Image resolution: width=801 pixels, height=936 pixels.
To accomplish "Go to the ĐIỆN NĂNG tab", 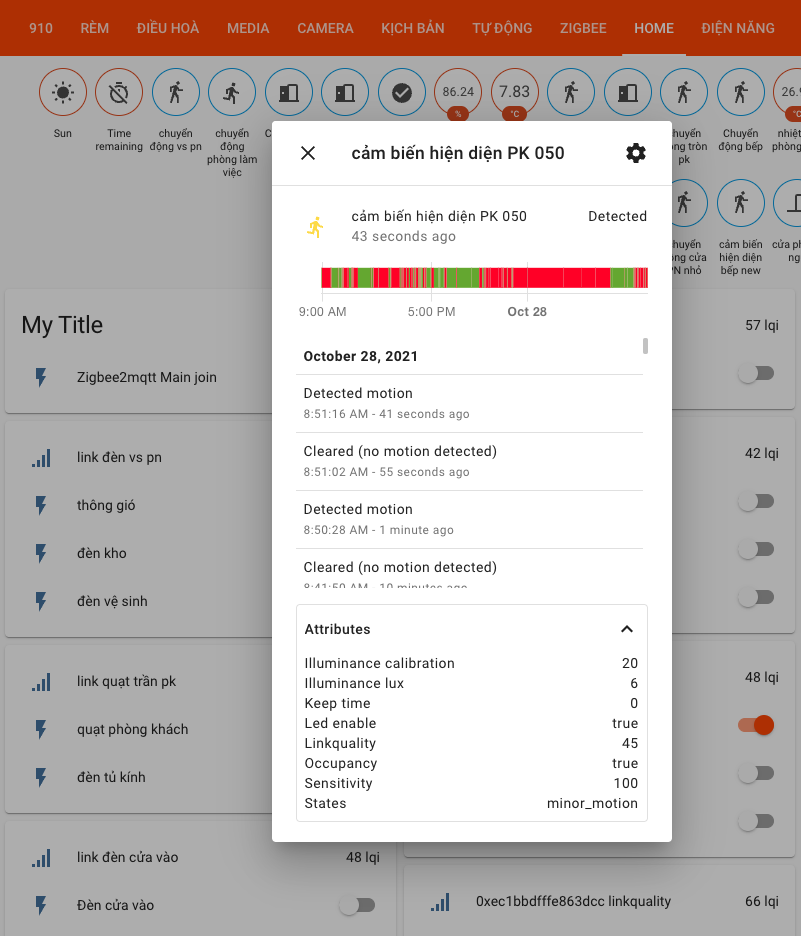I will [x=738, y=28].
